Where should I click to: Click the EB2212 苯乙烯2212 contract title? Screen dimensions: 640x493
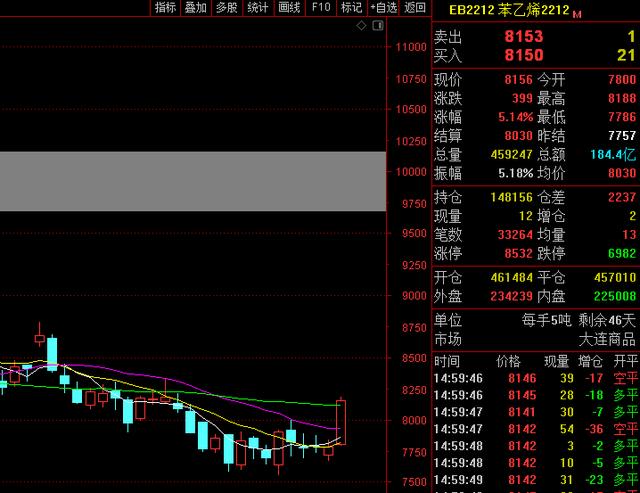508,11
